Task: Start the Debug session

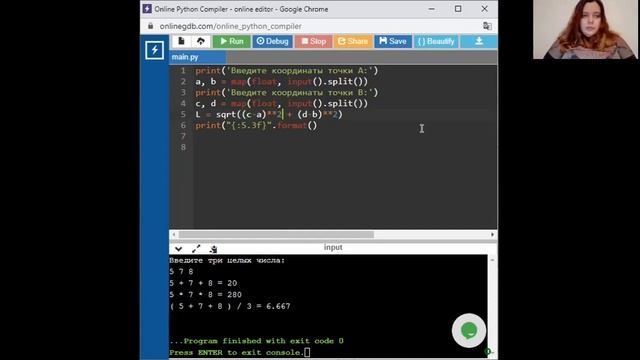Action: point(272,41)
